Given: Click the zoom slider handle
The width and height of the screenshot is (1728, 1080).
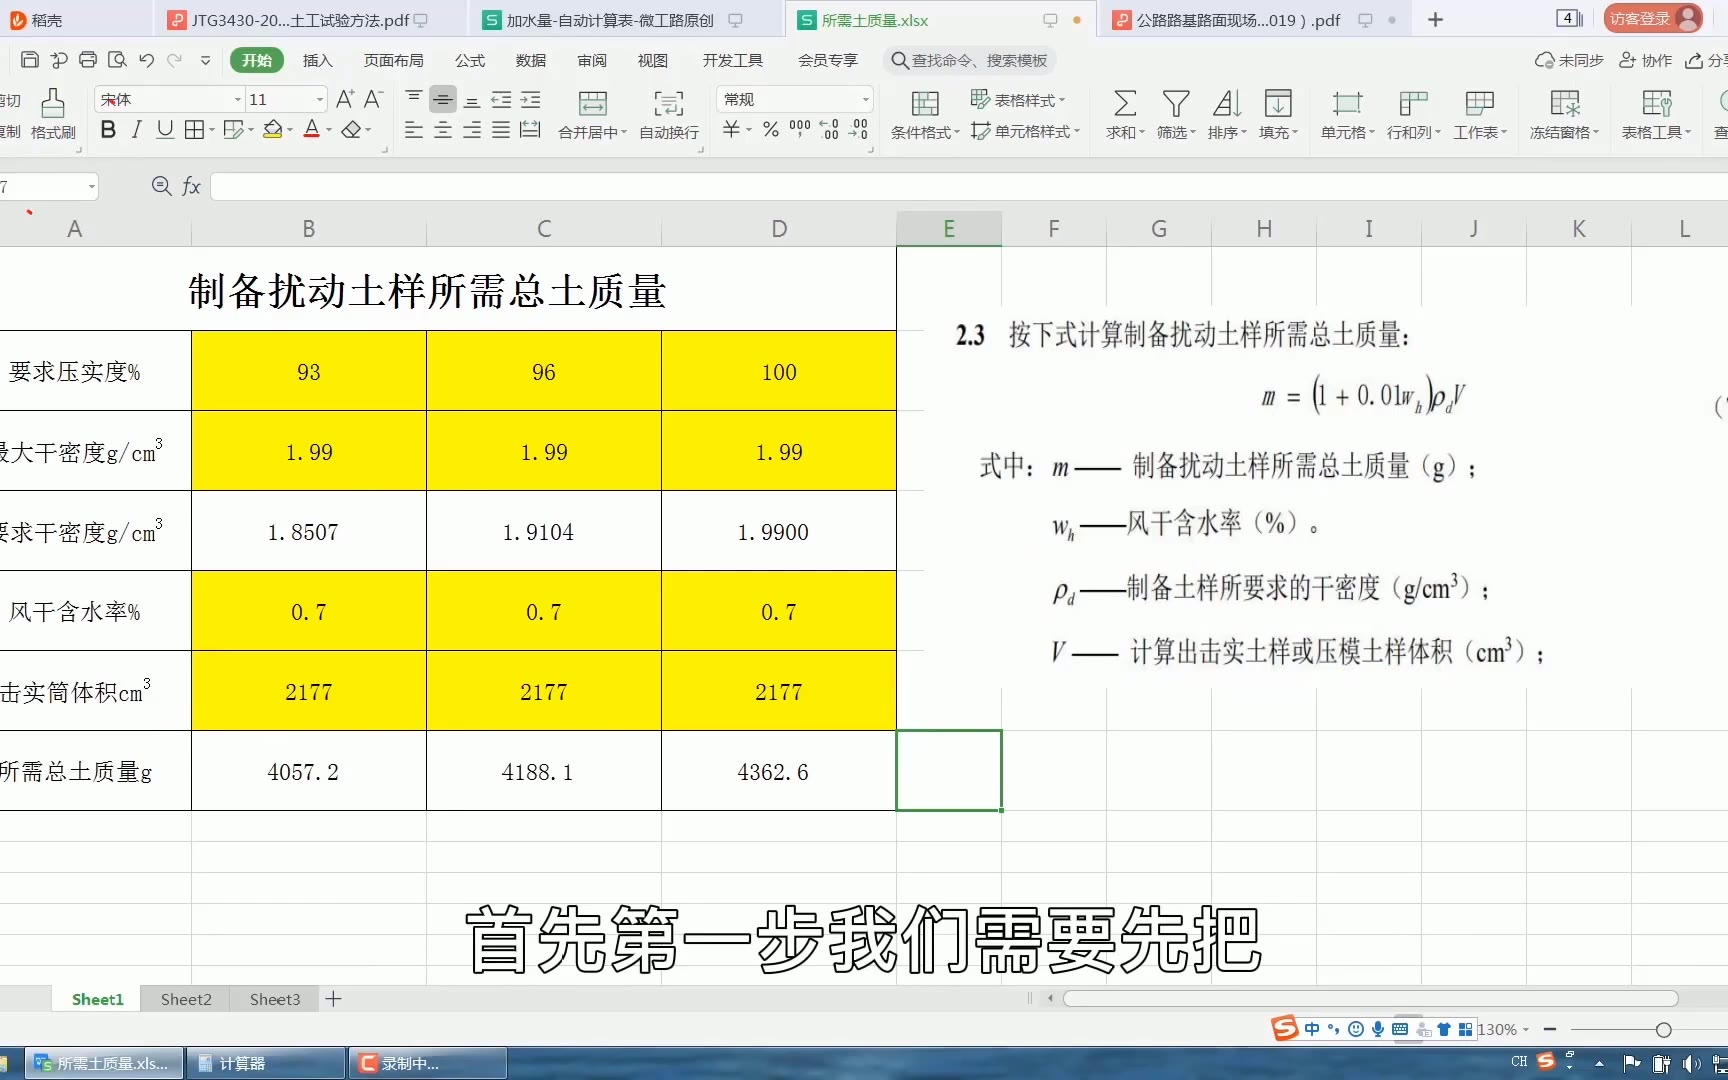Looking at the screenshot, I should (1663, 1030).
